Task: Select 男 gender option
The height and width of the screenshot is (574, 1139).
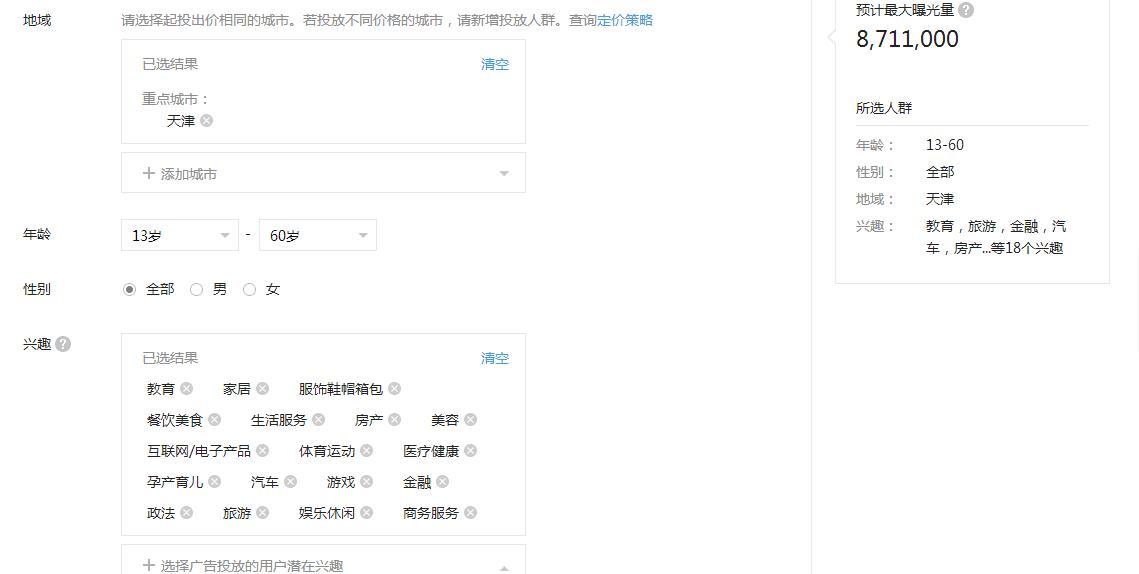Action: pos(196,289)
